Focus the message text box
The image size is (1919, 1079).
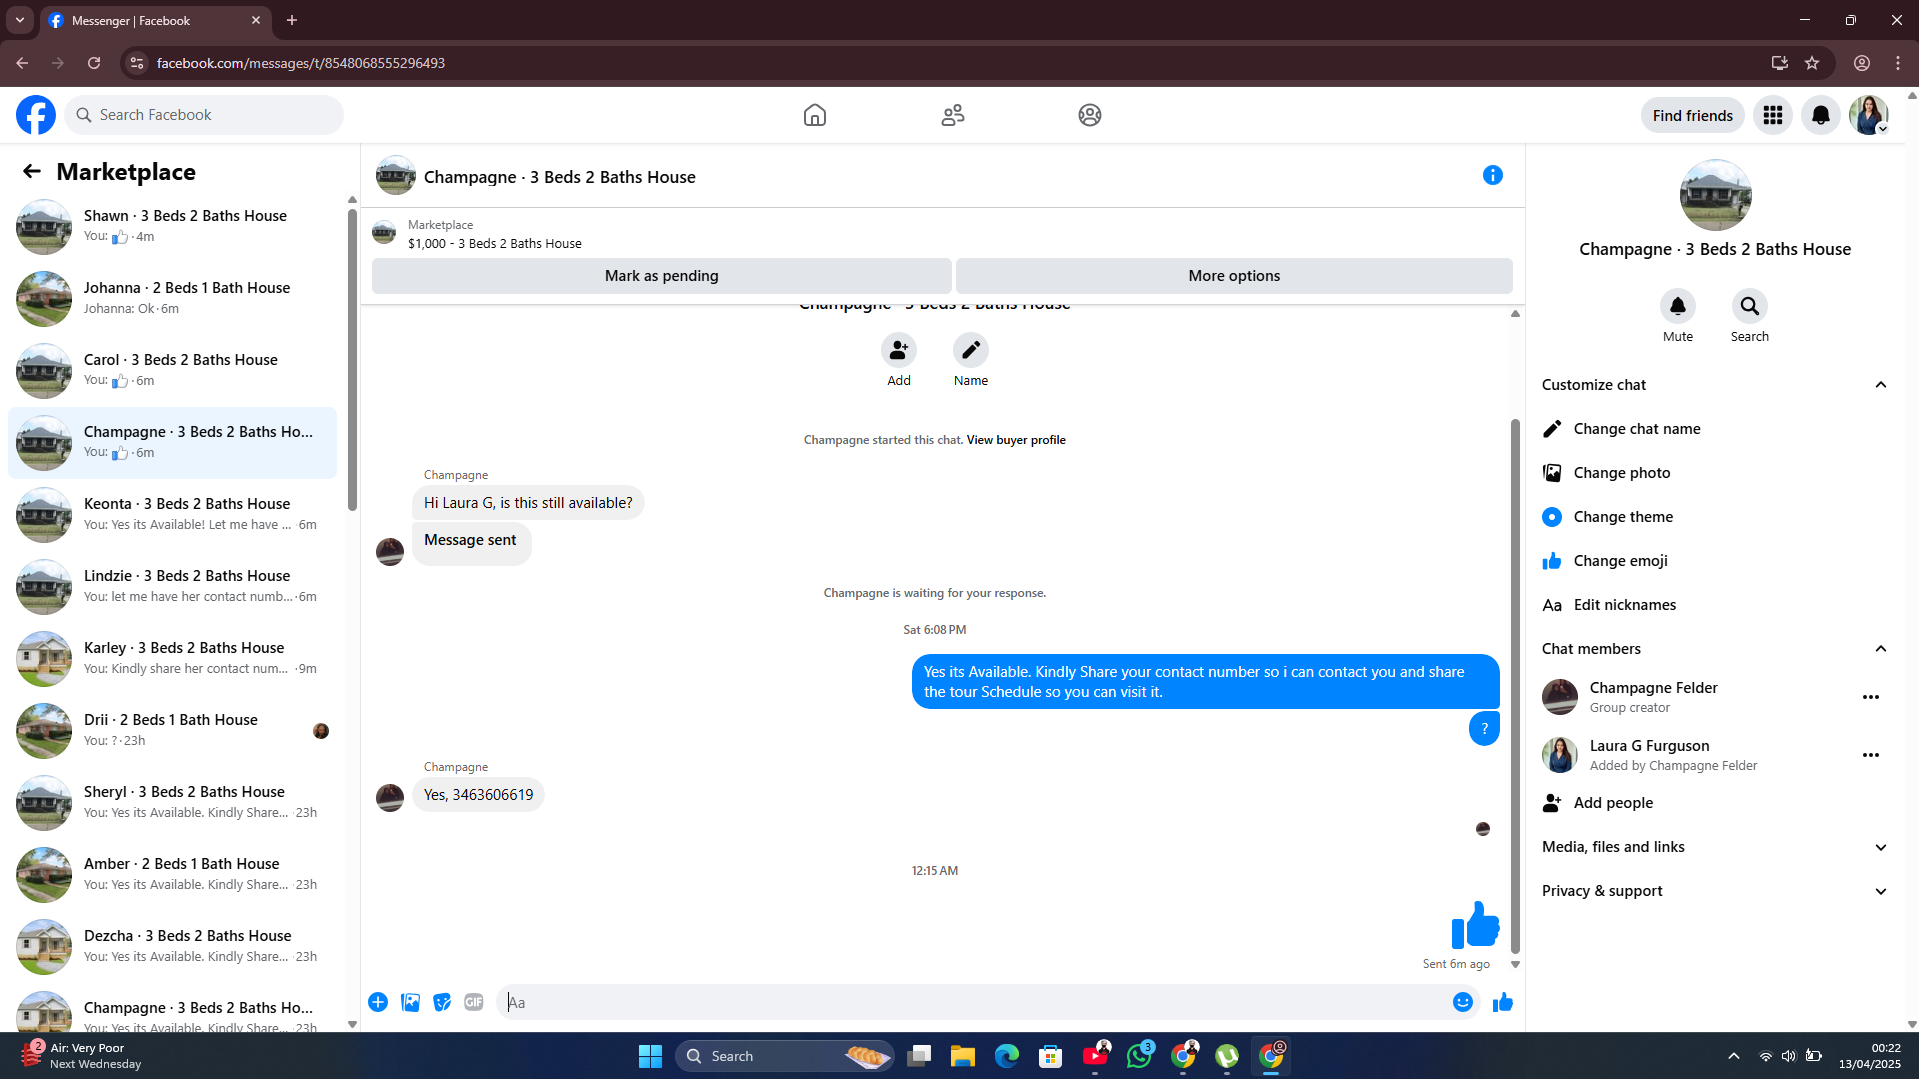[970, 1002]
